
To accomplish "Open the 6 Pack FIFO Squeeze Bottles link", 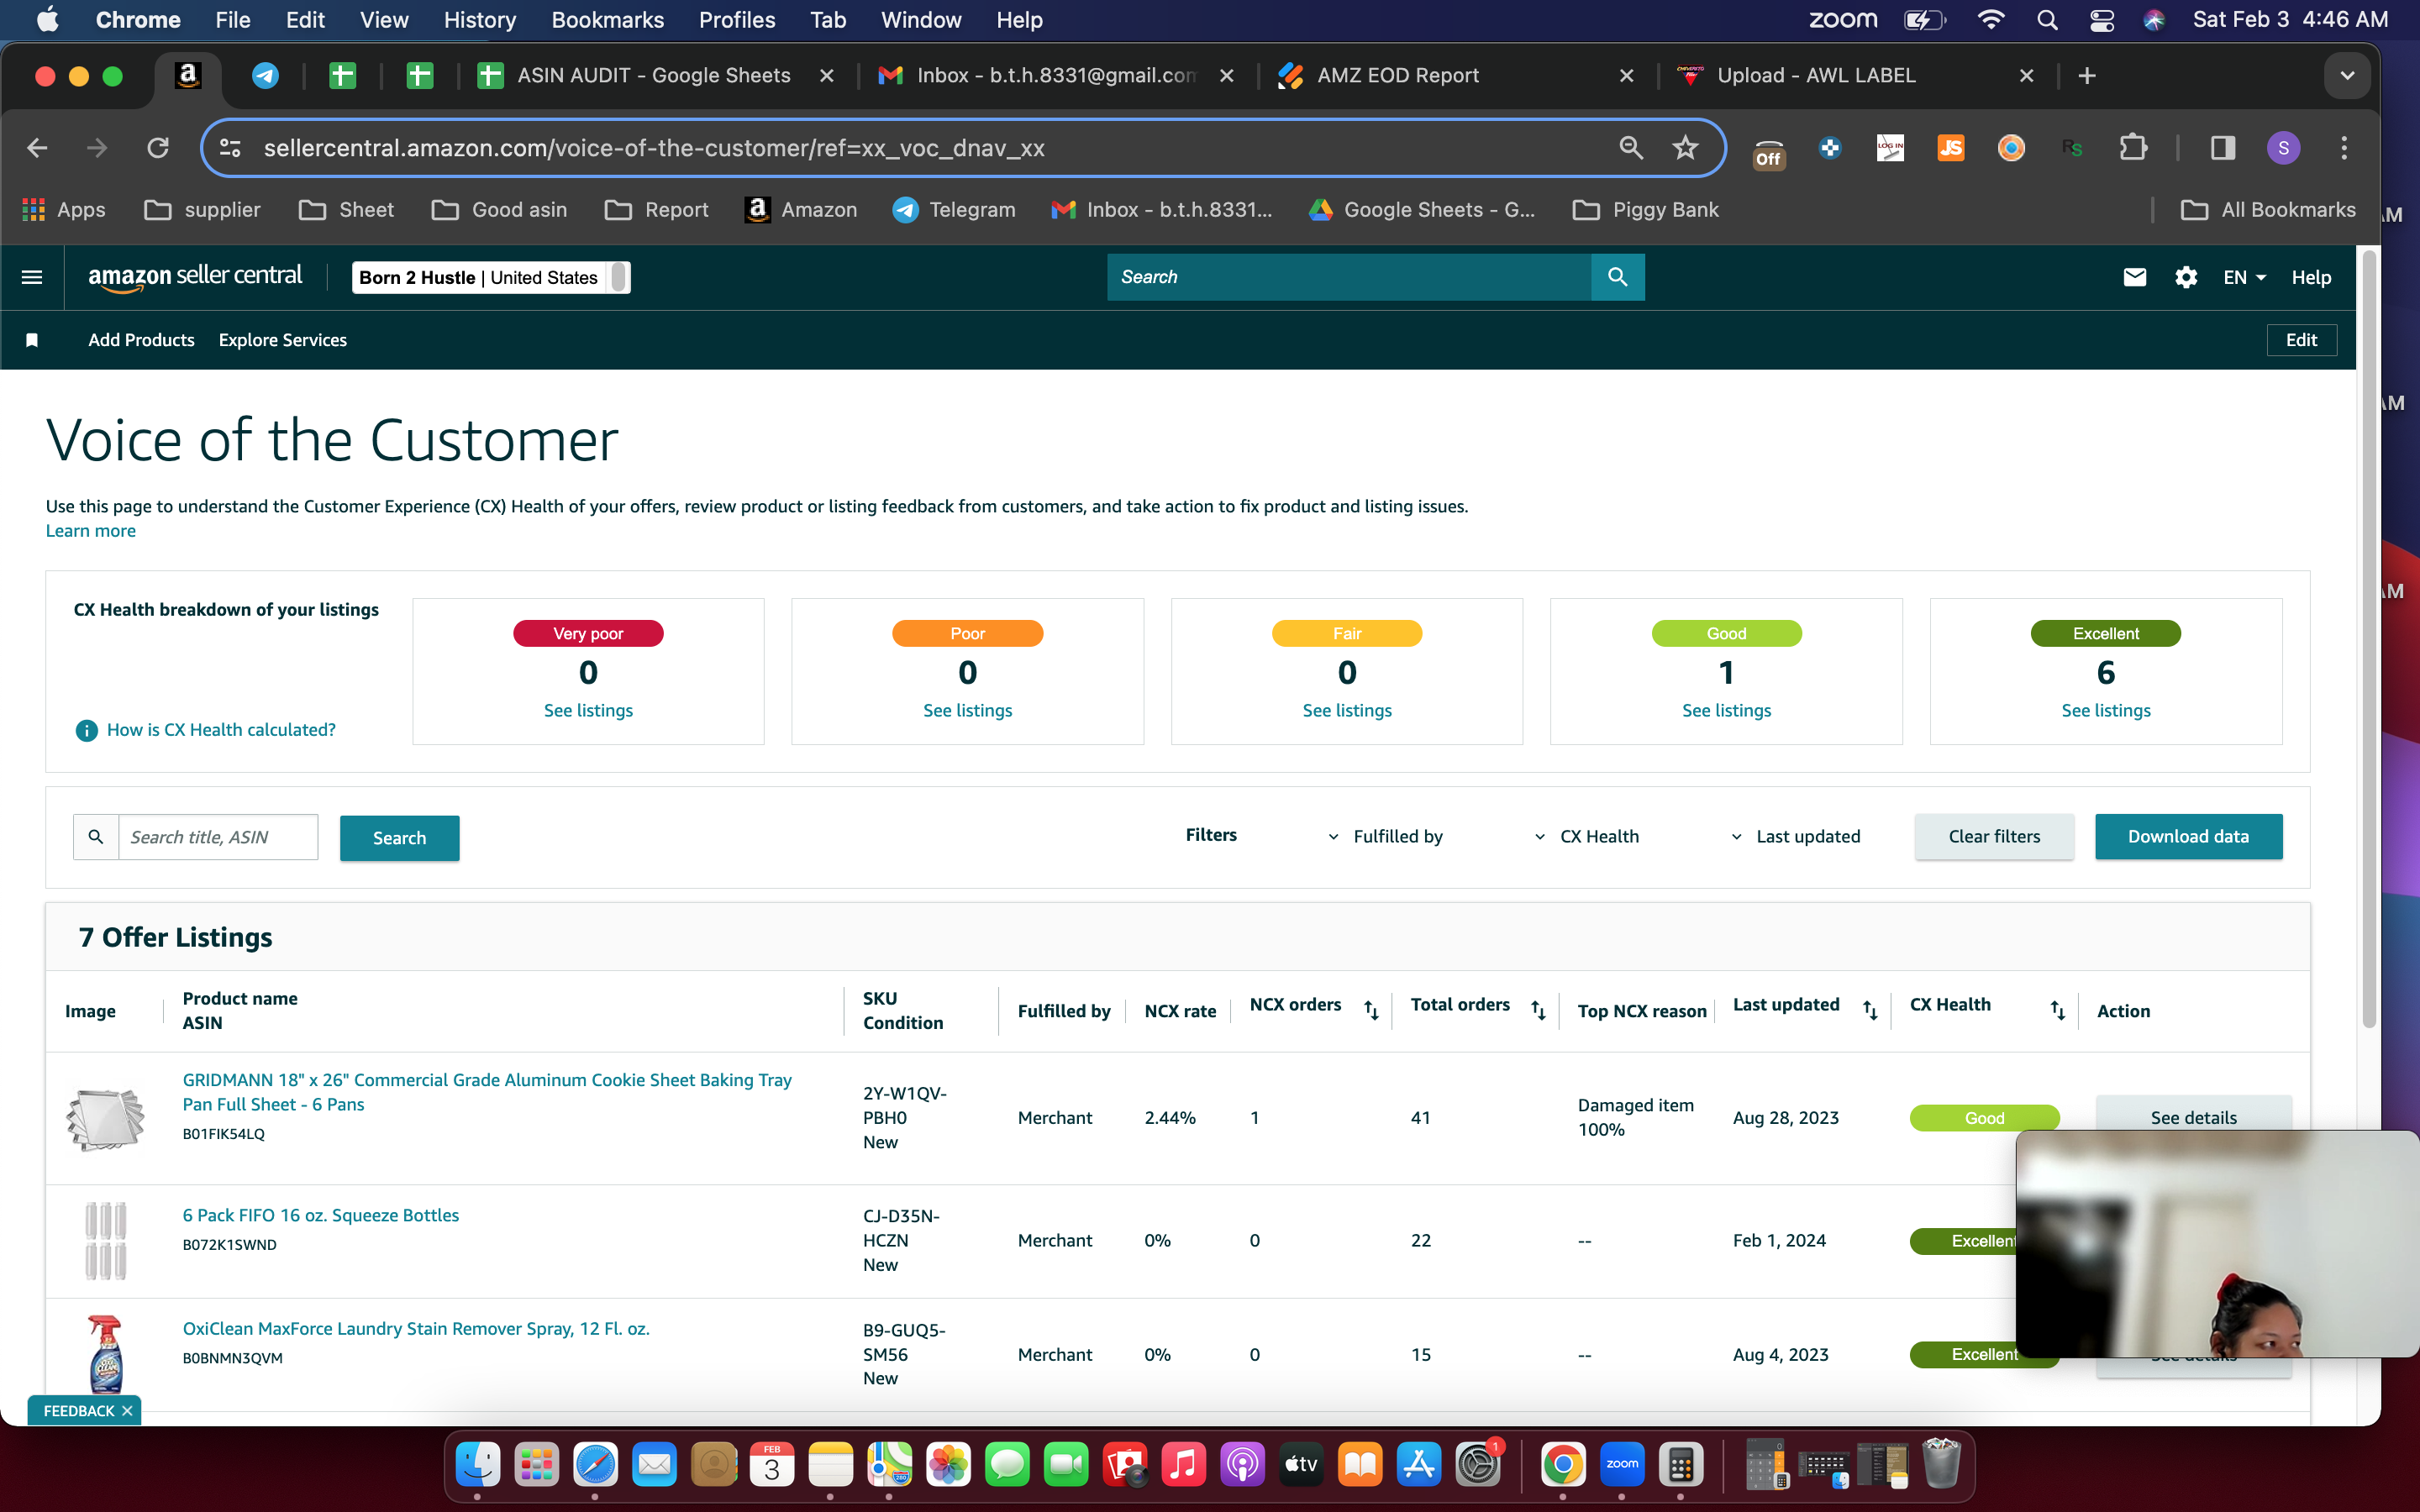I will (x=320, y=1215).
